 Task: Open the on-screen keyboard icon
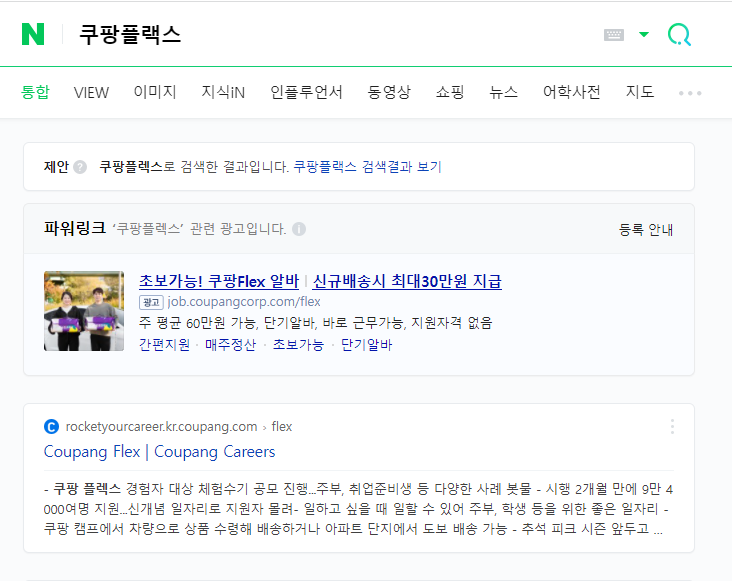(614, 35)
